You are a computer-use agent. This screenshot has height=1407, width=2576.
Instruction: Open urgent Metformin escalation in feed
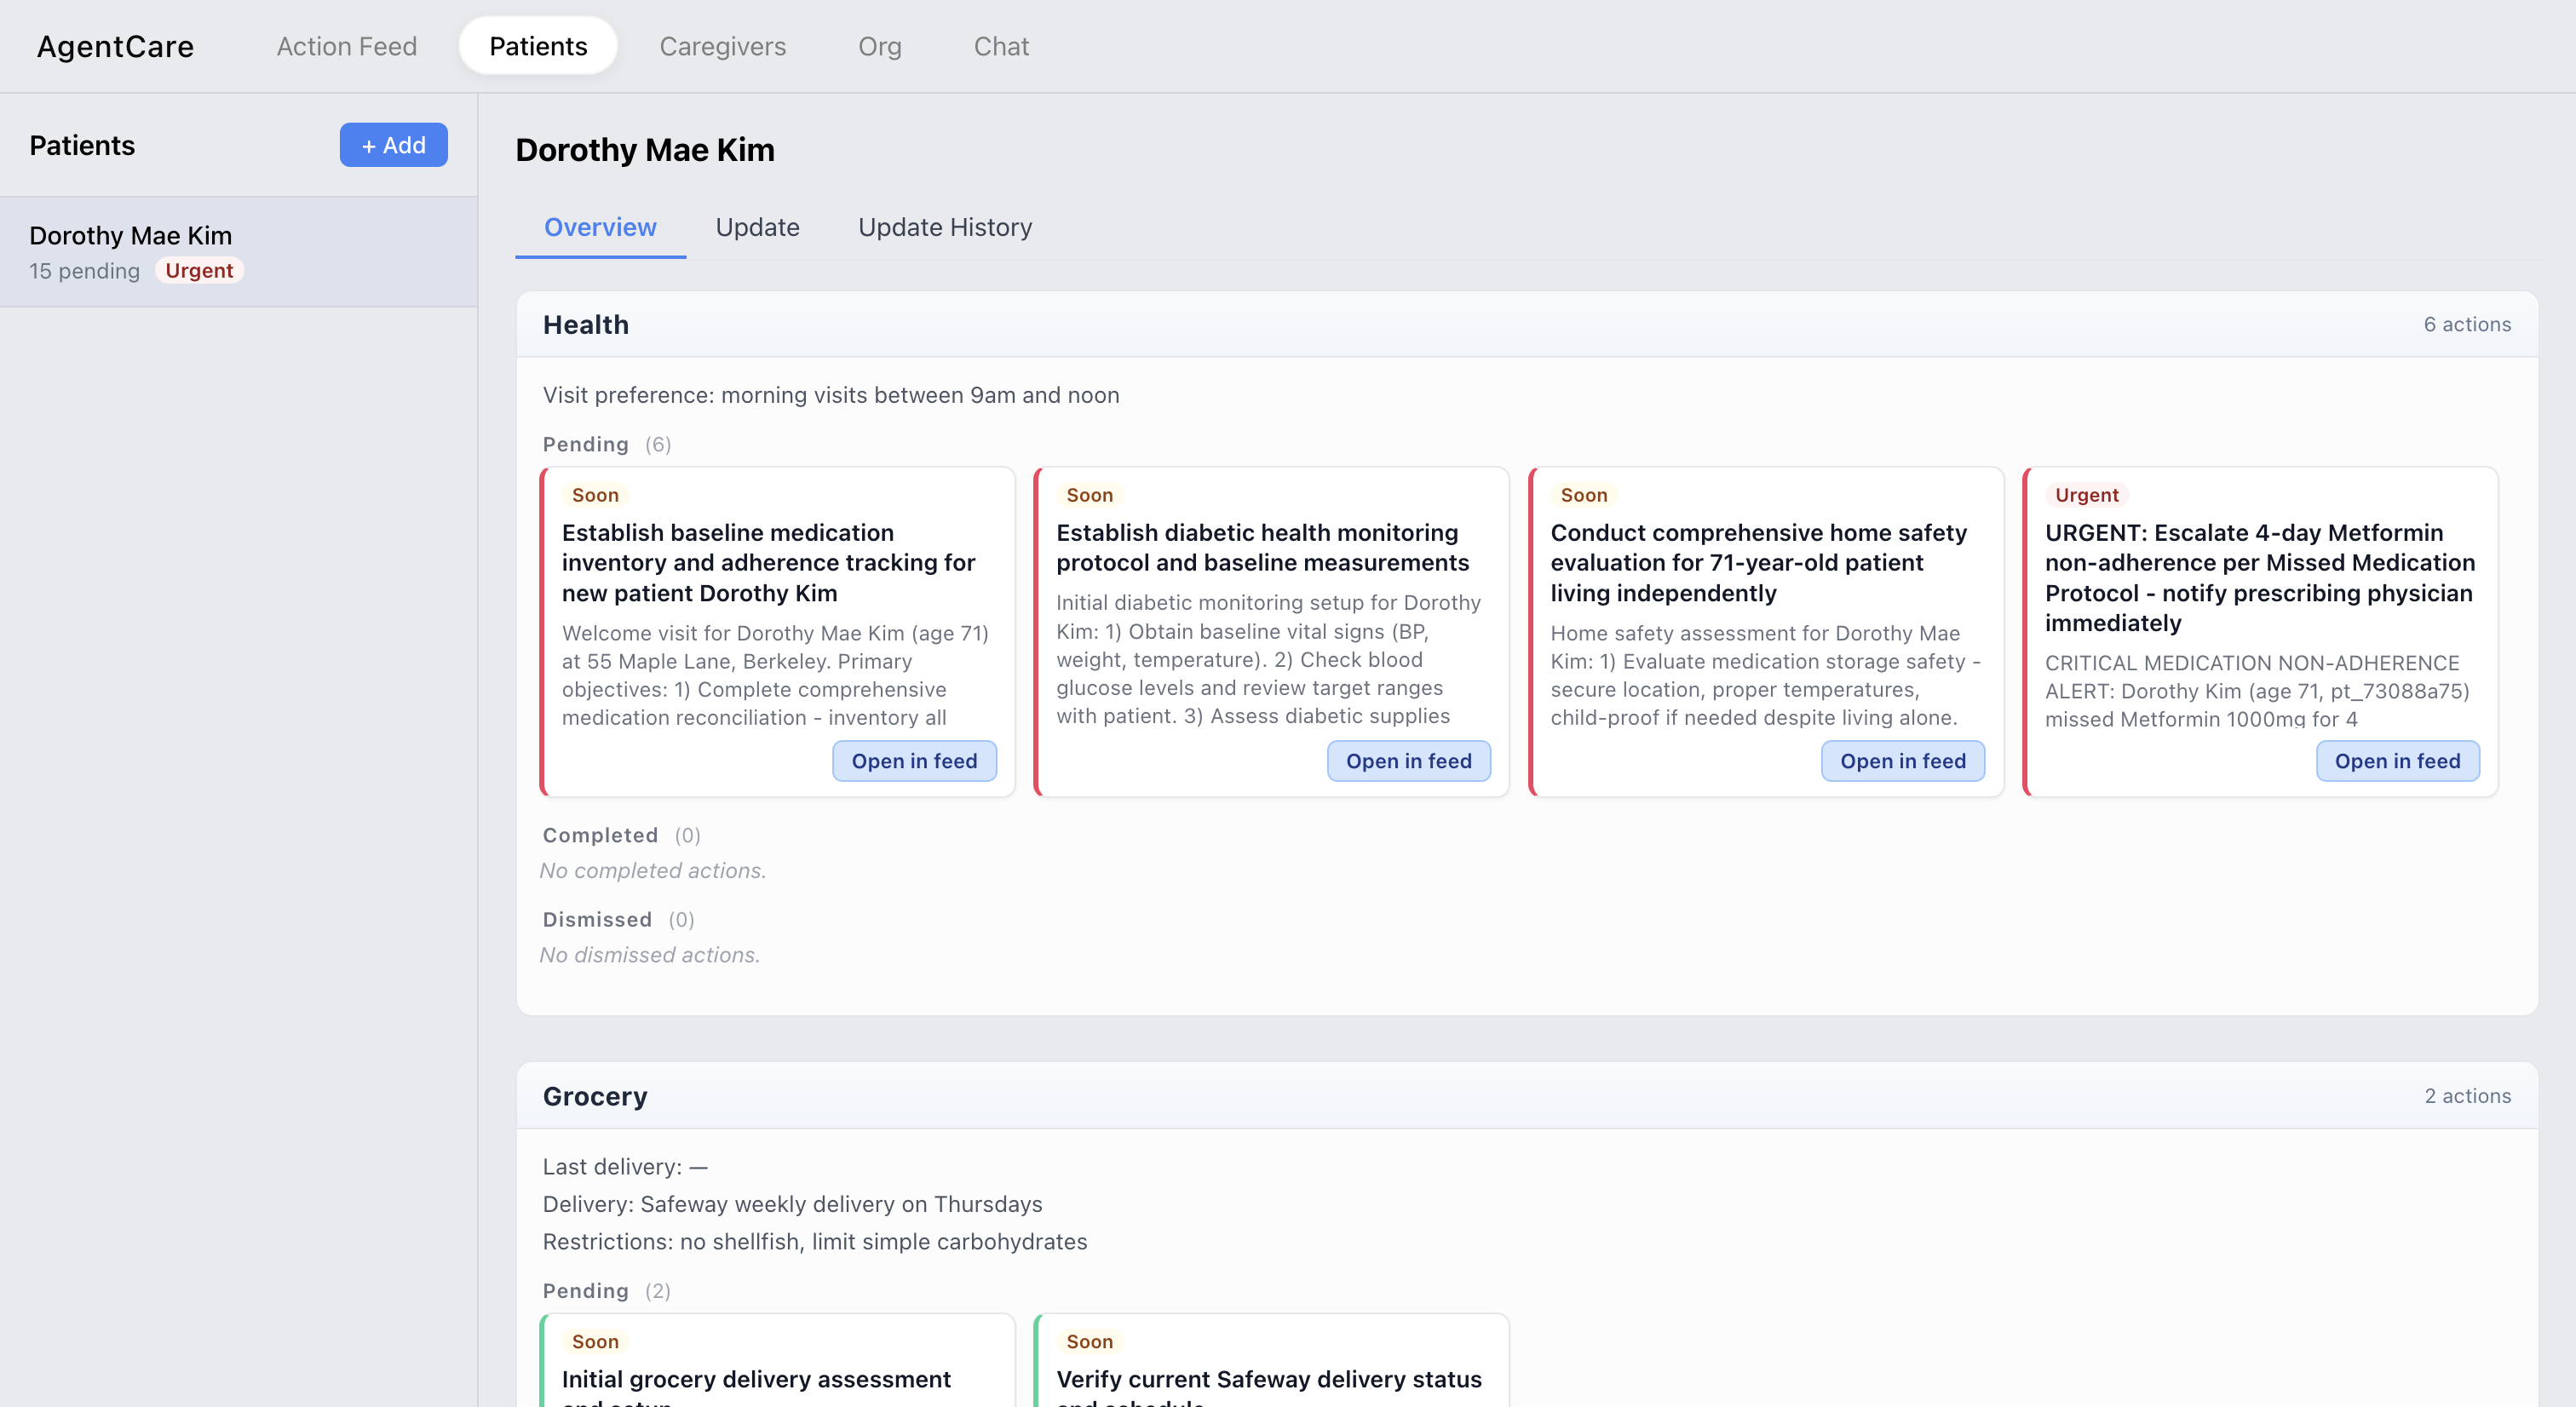[2397, 761]
